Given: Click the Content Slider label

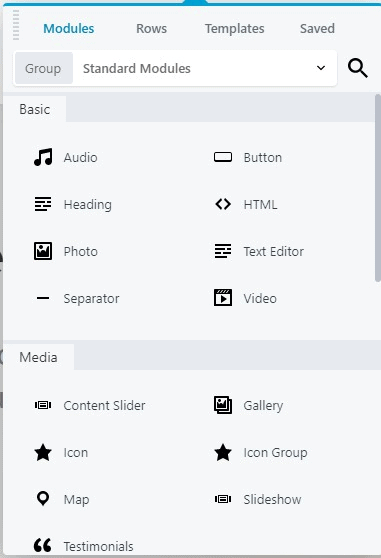Looking at the screenshot, I should click(x=104, y=405).
